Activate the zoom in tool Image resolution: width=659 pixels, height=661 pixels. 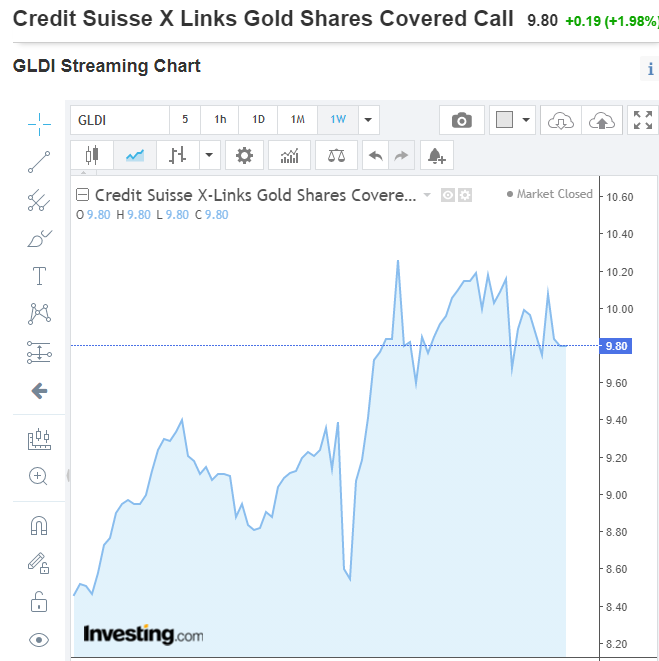pos(38,476)
